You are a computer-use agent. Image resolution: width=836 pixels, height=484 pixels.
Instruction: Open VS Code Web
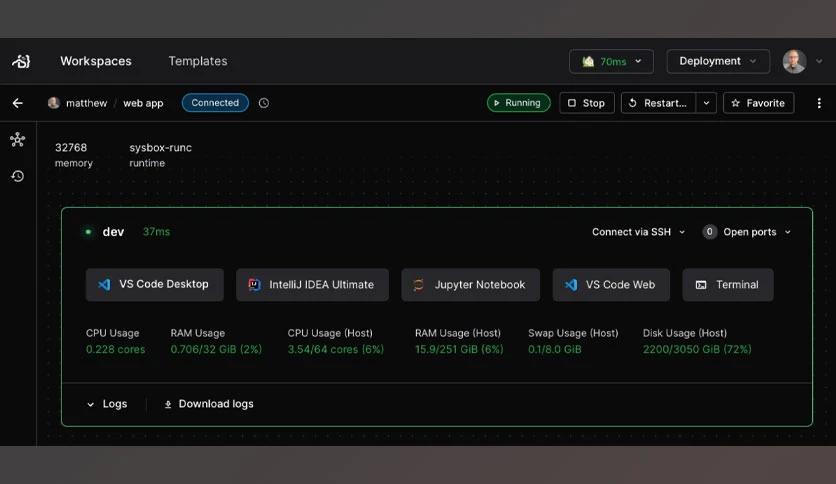point(610,285)
